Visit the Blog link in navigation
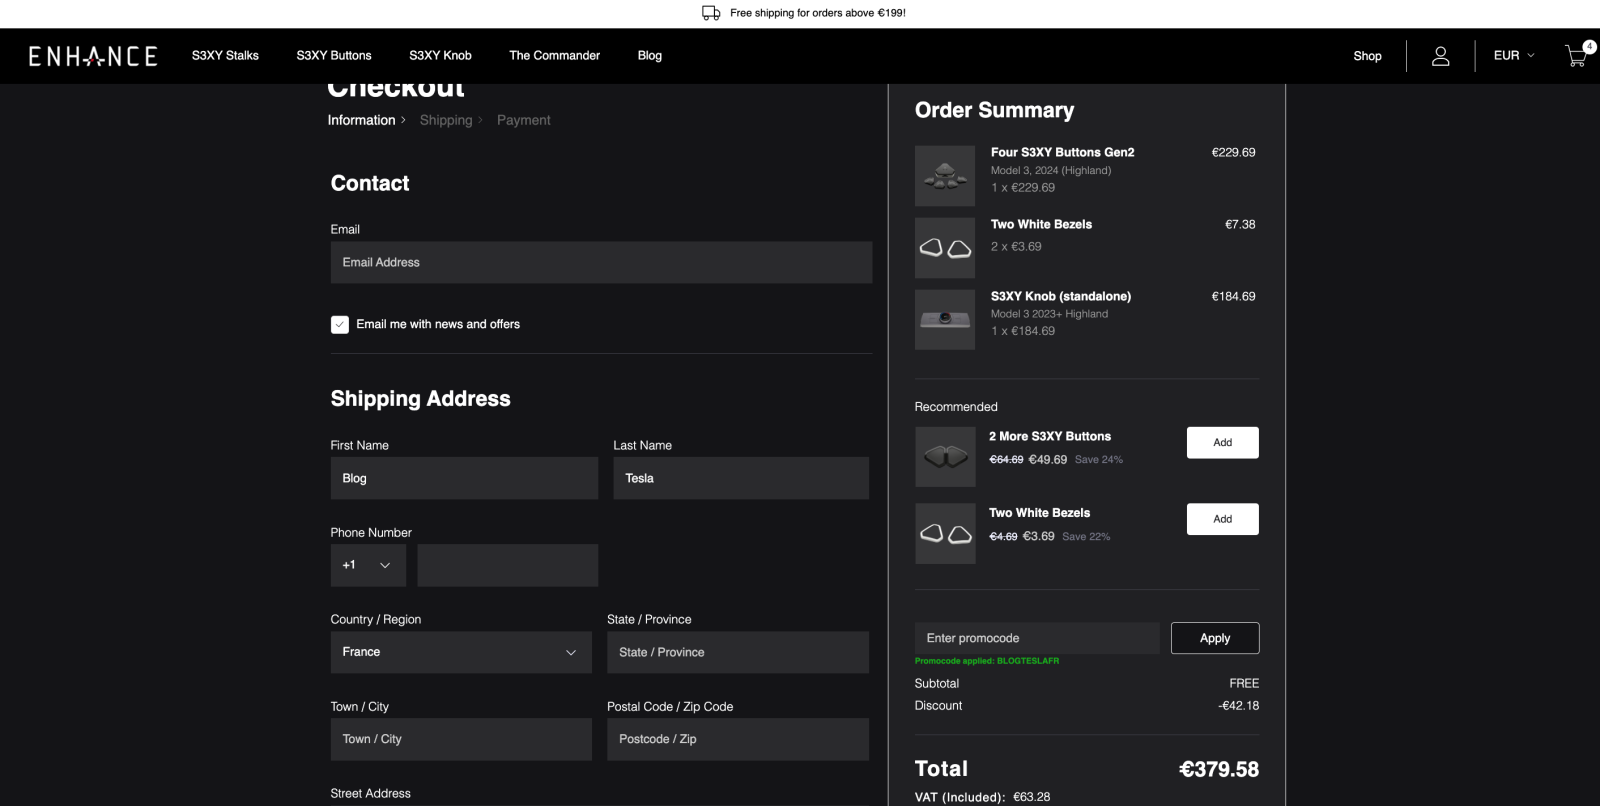Viewport: 1600px width, 806px height. point(650,56)
